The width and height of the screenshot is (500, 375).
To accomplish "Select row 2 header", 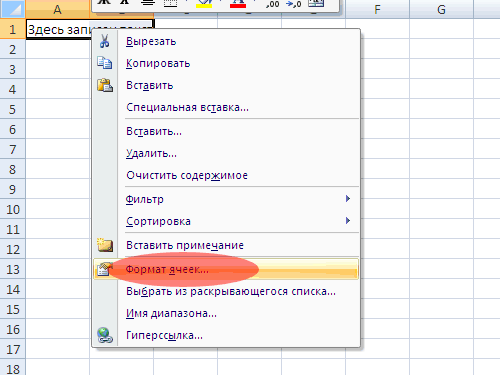I will coord(13,49).
